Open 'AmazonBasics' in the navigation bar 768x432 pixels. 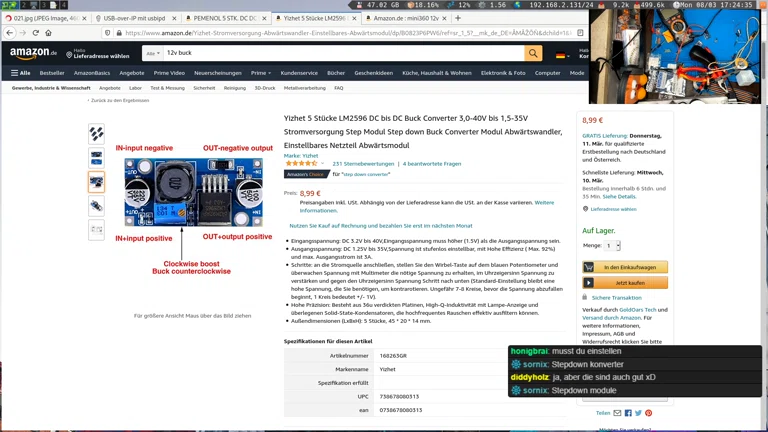[x=92, y=73]
